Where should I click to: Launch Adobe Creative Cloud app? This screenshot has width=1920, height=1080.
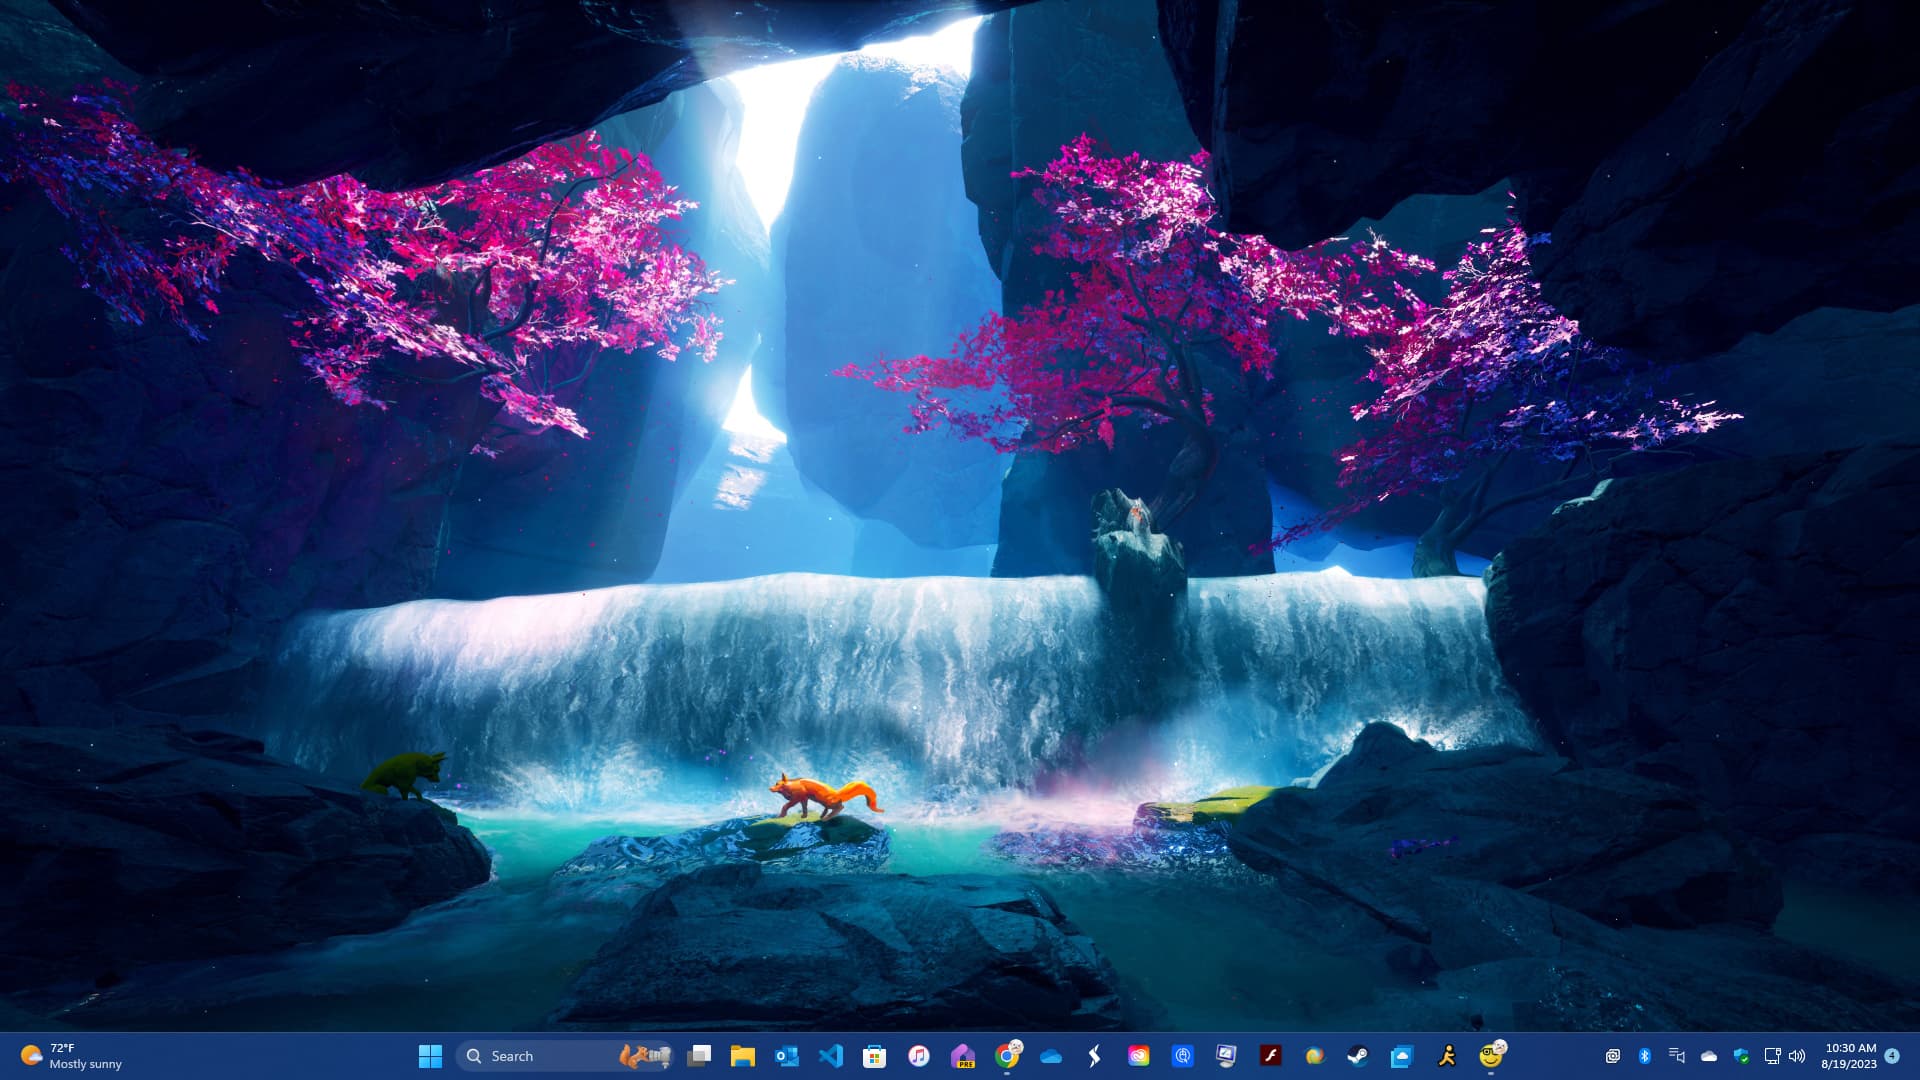tap(1138, 1056)
